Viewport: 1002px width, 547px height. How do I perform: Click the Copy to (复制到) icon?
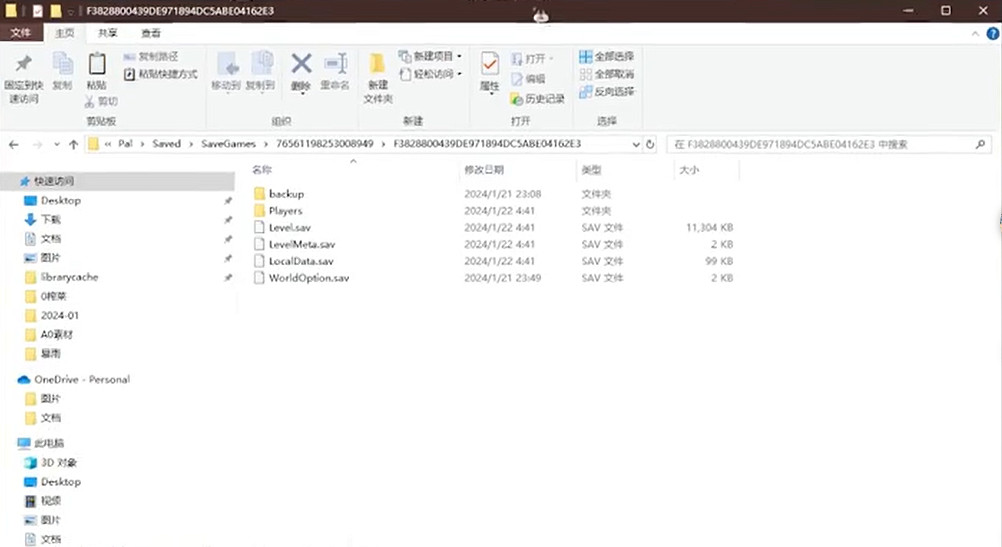pyautogui.click(x=261, y=65)
